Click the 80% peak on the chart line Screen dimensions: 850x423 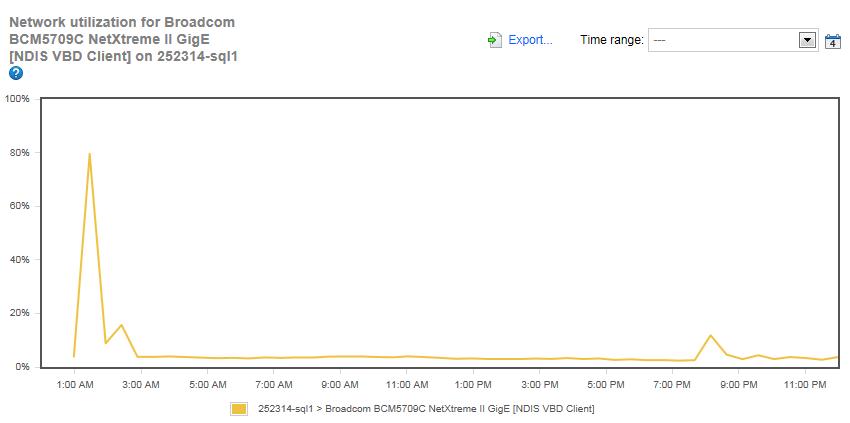90,154
